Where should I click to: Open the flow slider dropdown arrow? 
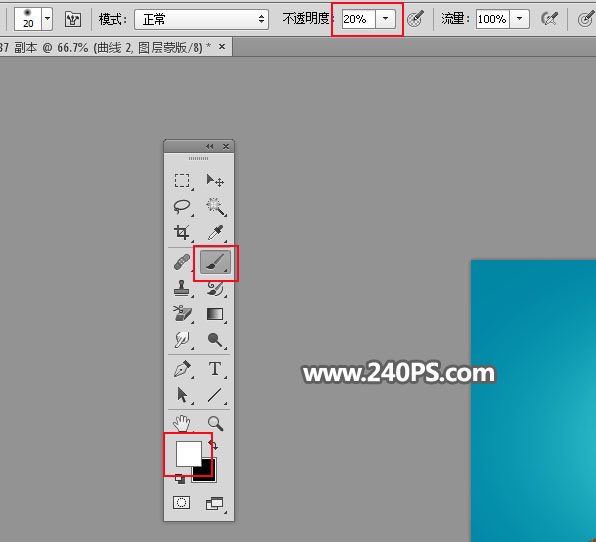click(x=520, y=19)
